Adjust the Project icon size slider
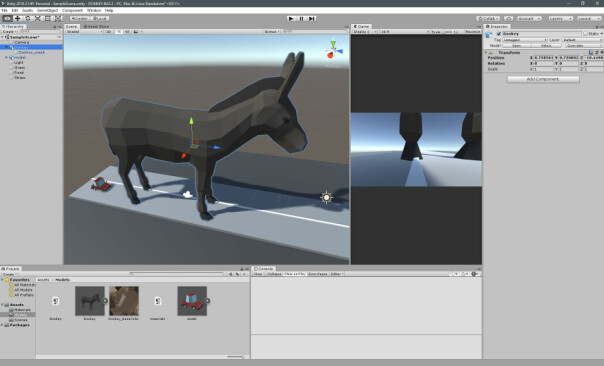Screen dimensions: 604x366 coord(235,357)
